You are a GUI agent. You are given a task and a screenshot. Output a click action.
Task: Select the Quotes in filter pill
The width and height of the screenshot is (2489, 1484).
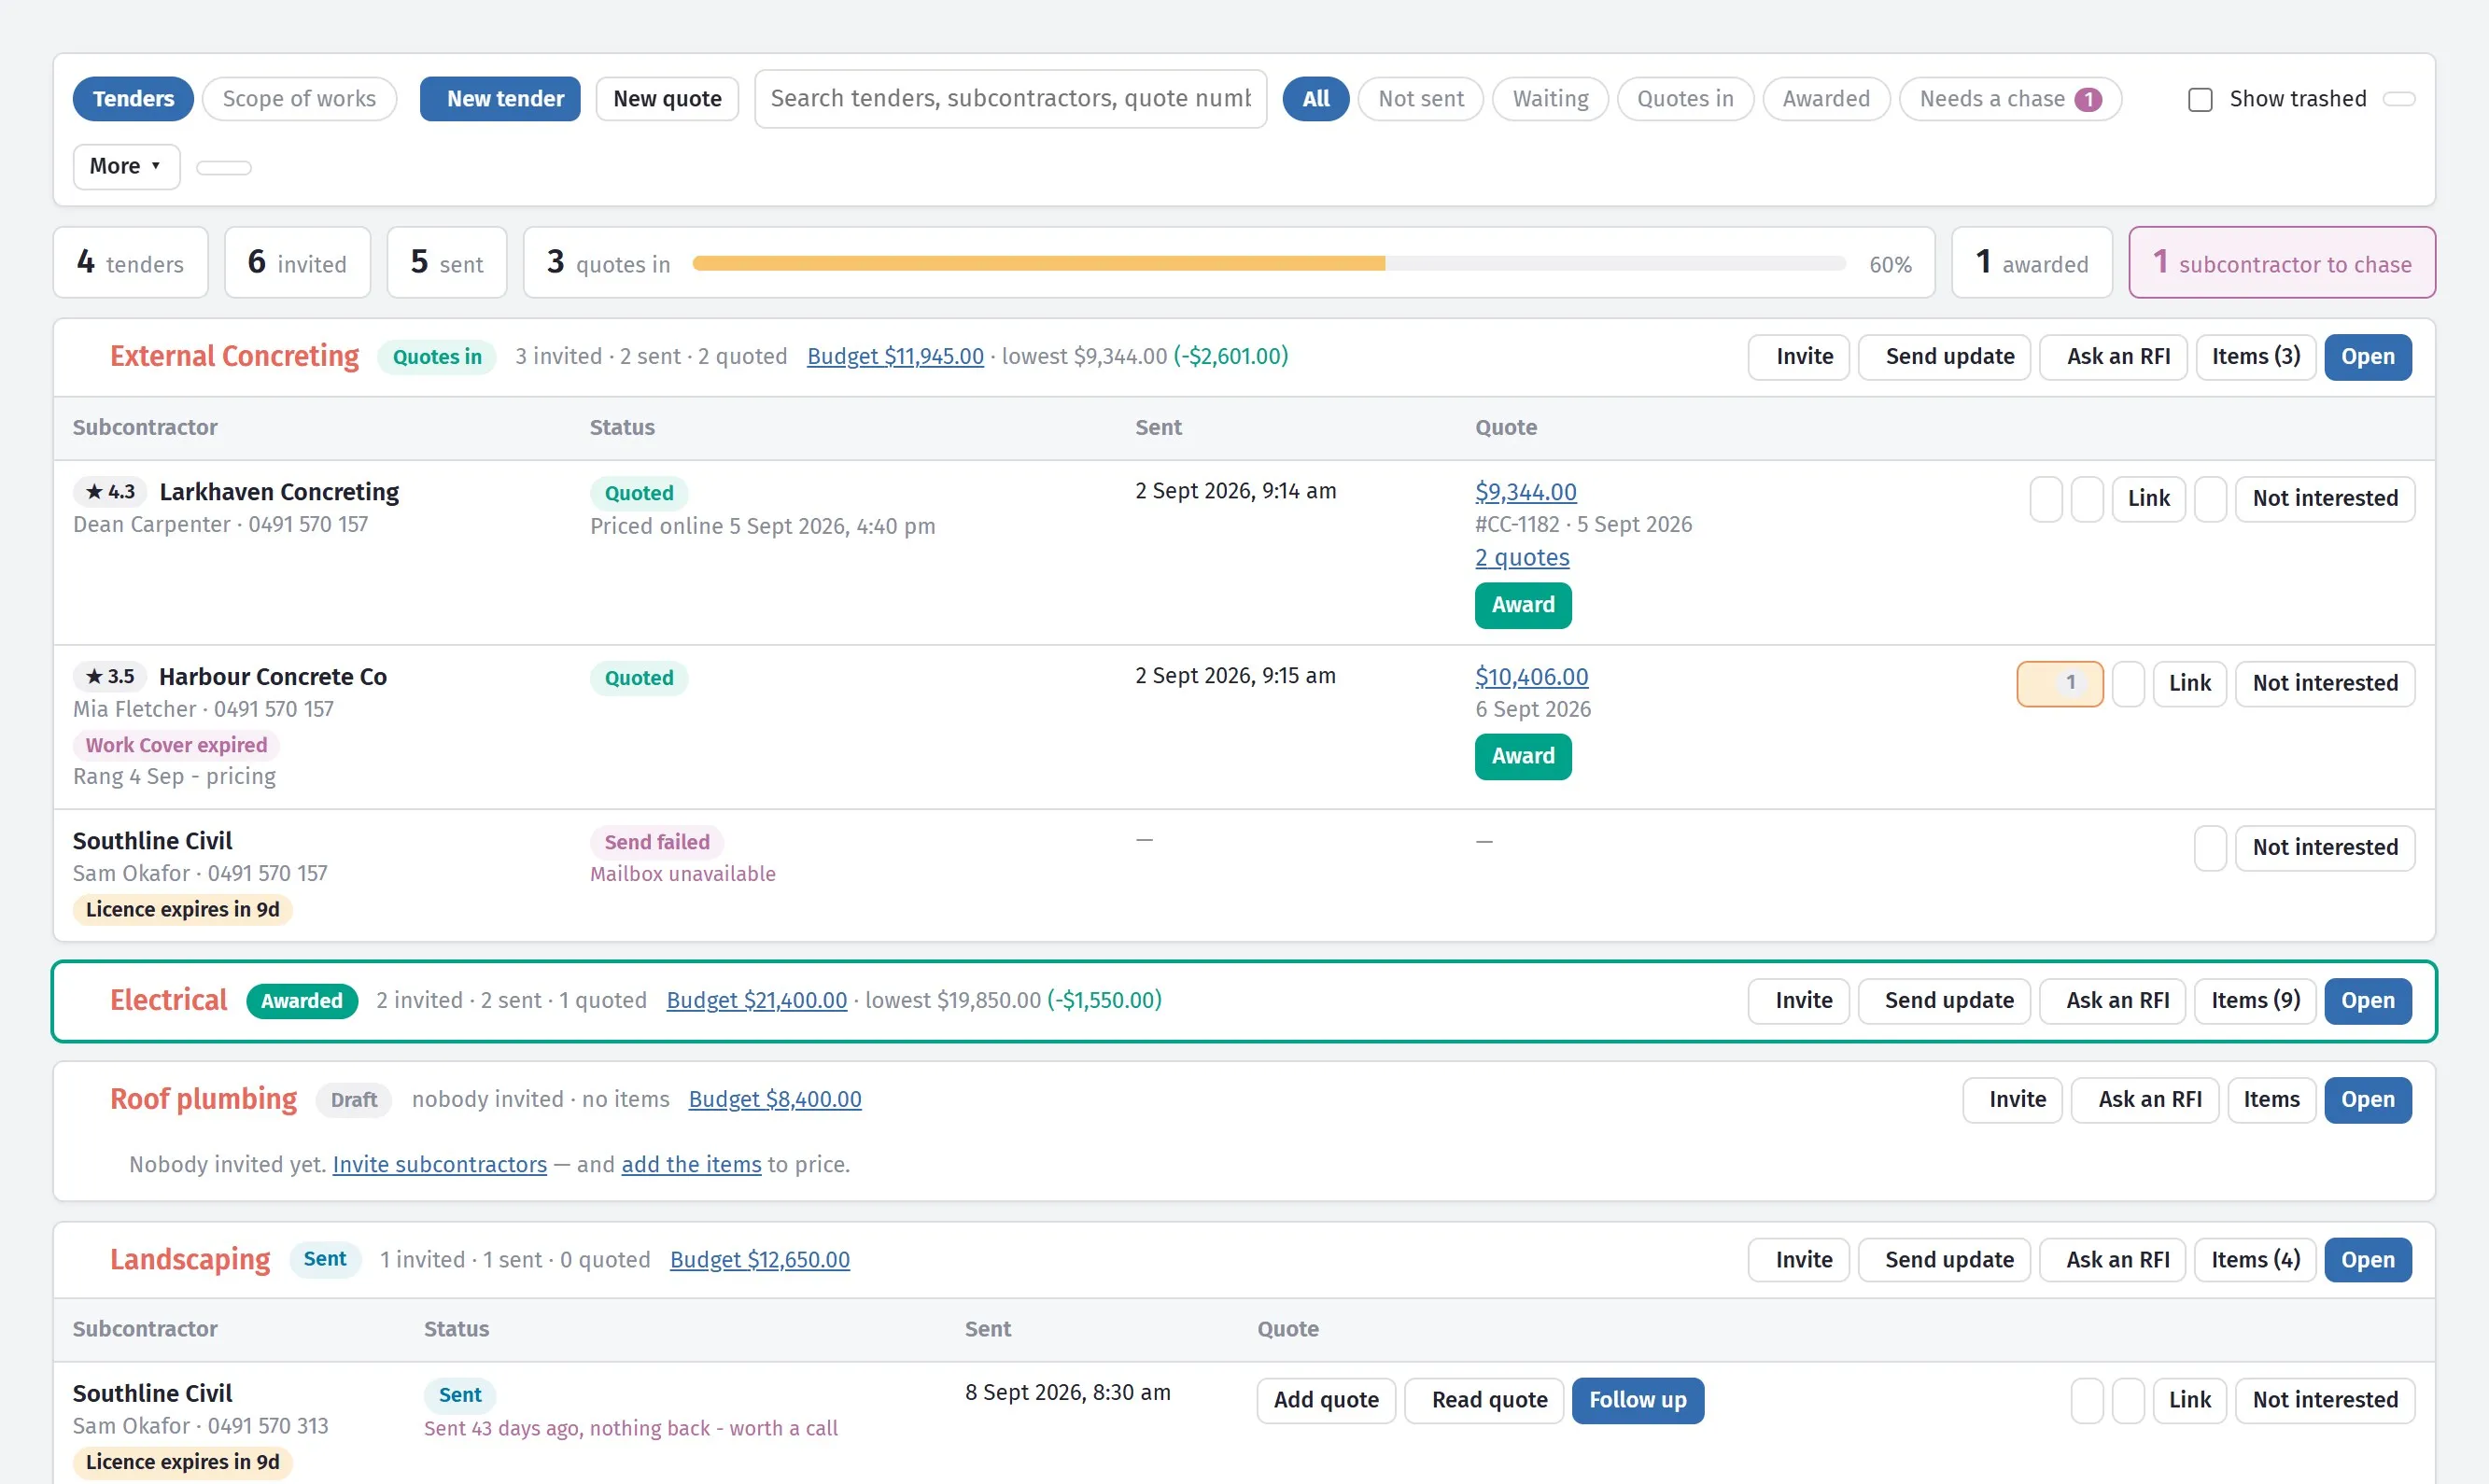(x=1684, y=99)
